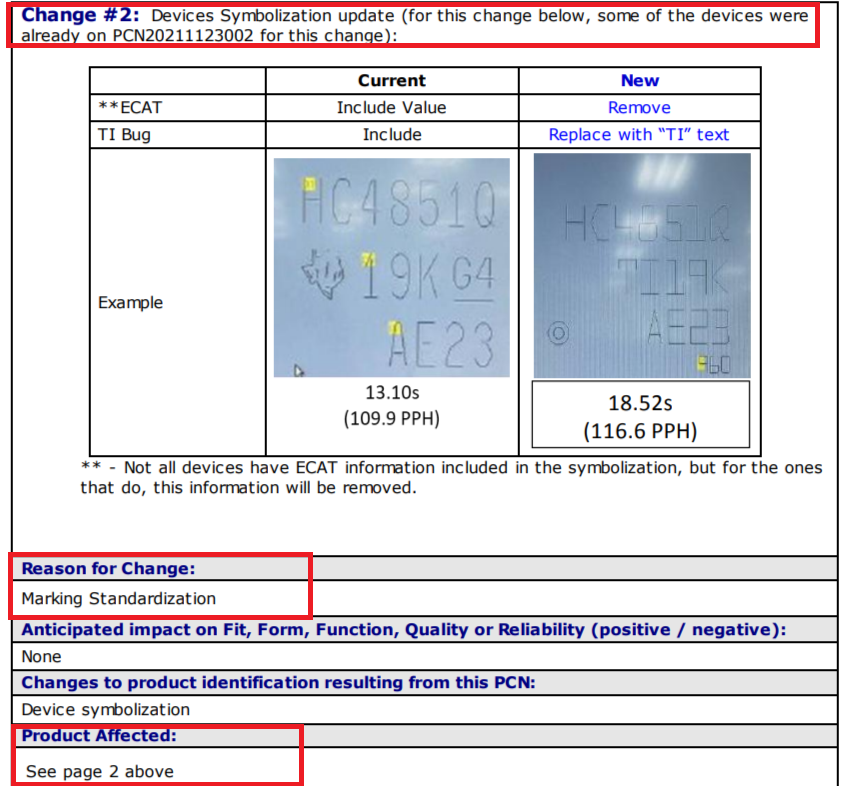Image resolution: width=858 pixels, height=786 pixels.
Task: Click the pin-1 circle mark in new image
Action: [x=558, y=332]
